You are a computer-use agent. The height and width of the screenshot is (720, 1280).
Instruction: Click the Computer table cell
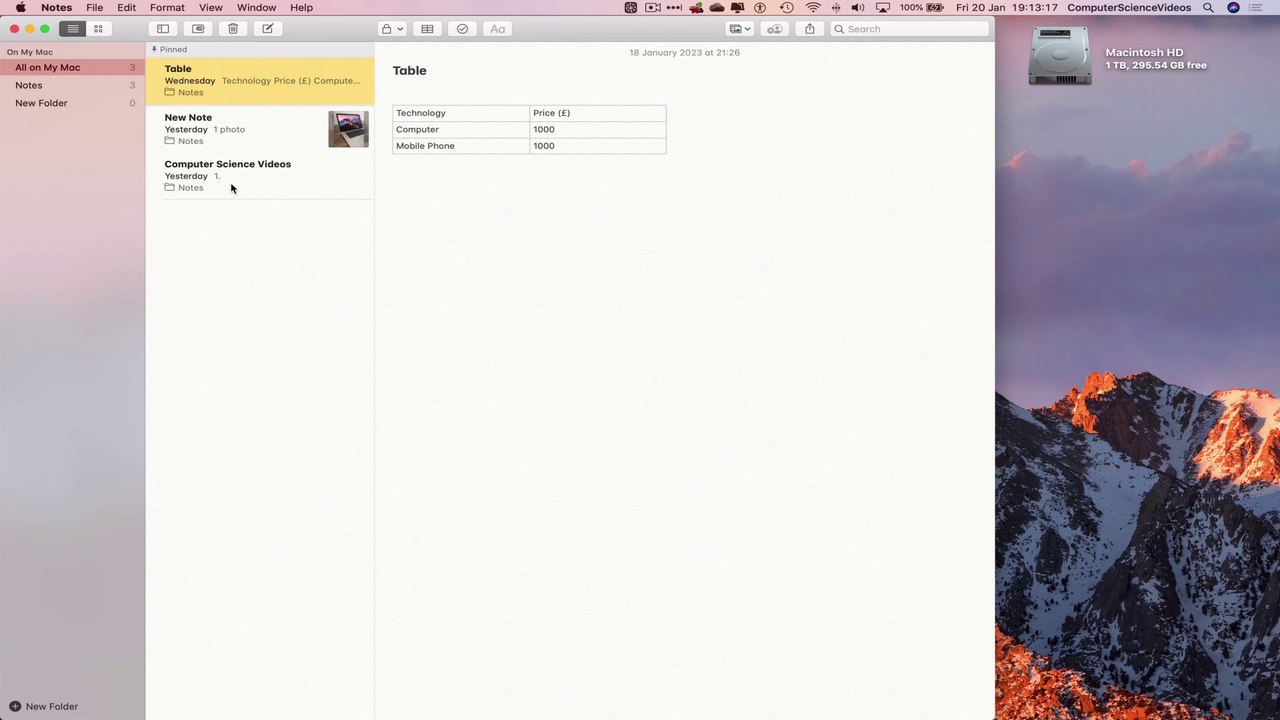(461, 129)
